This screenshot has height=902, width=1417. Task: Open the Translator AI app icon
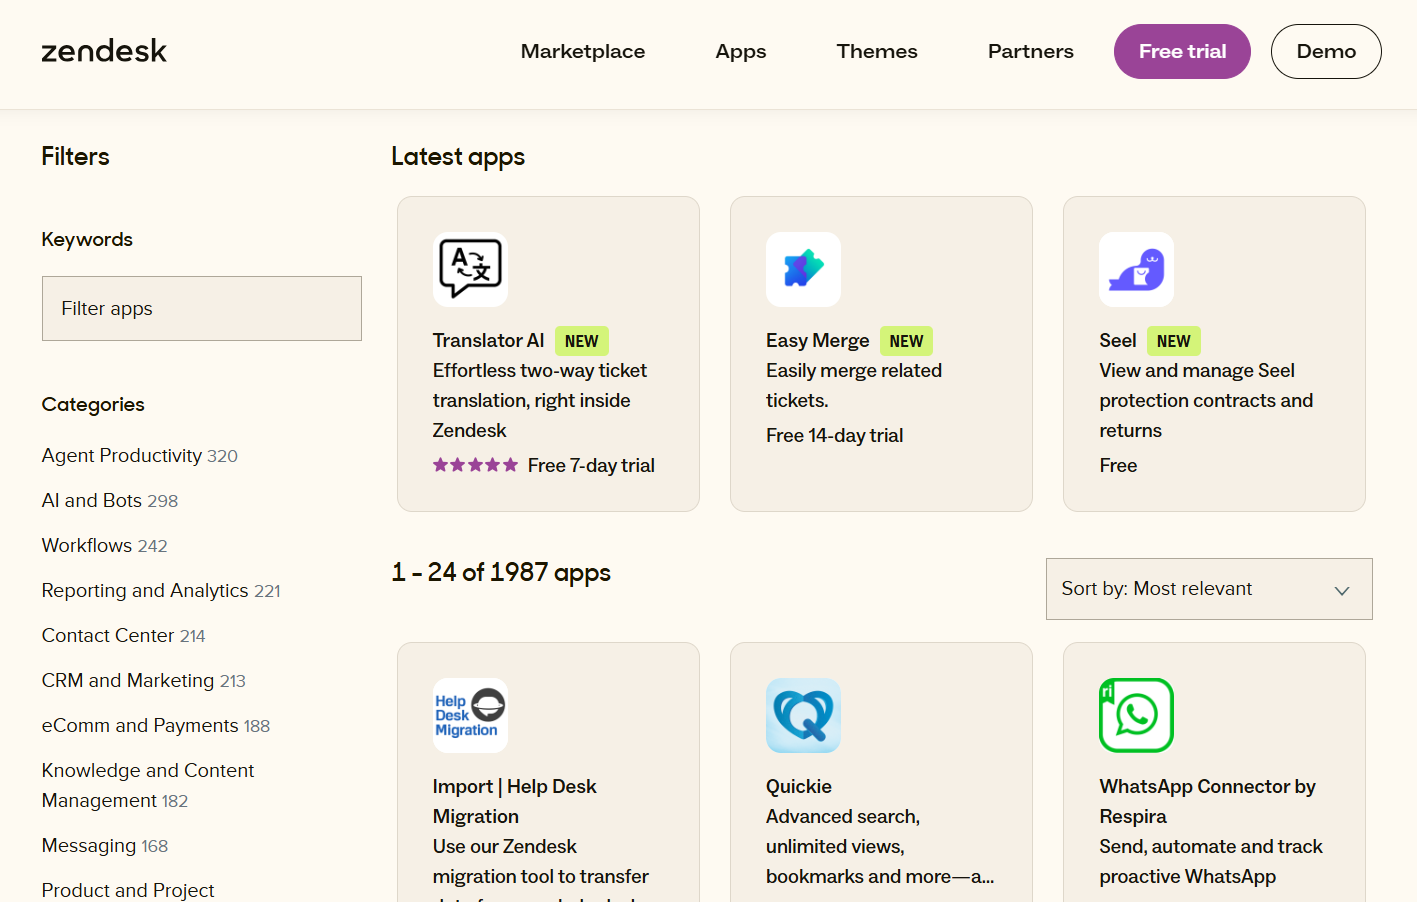pyautogui.click(x=470, y=270)
